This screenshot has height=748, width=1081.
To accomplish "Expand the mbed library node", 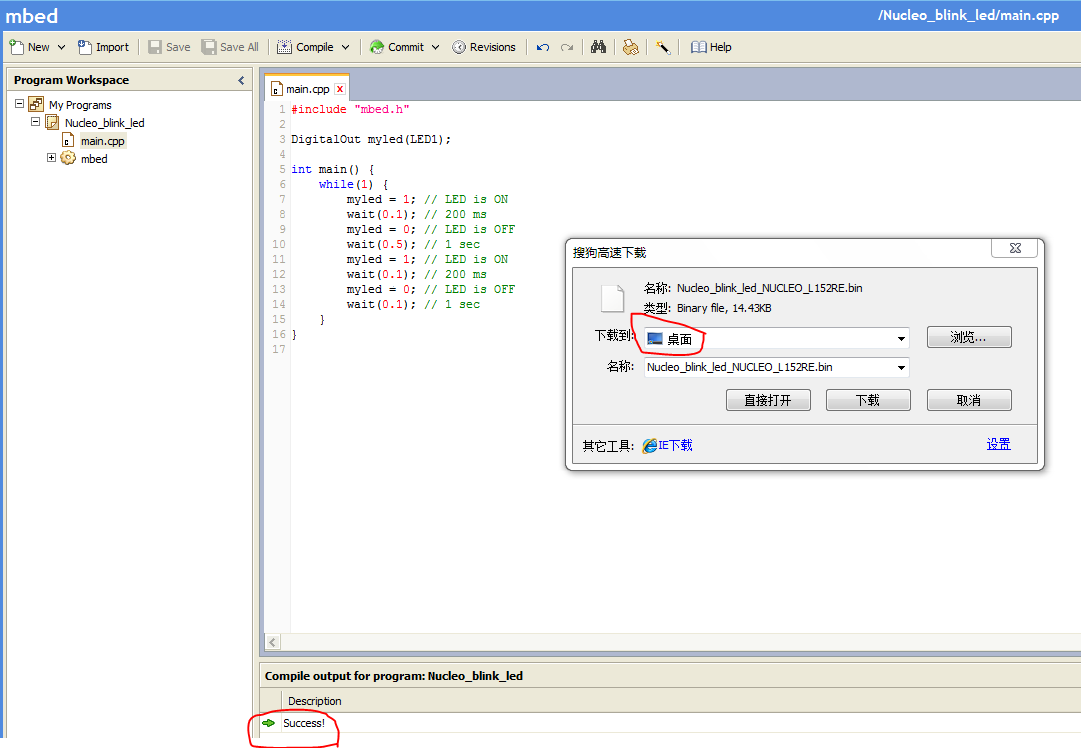I will tap(51, 158).
